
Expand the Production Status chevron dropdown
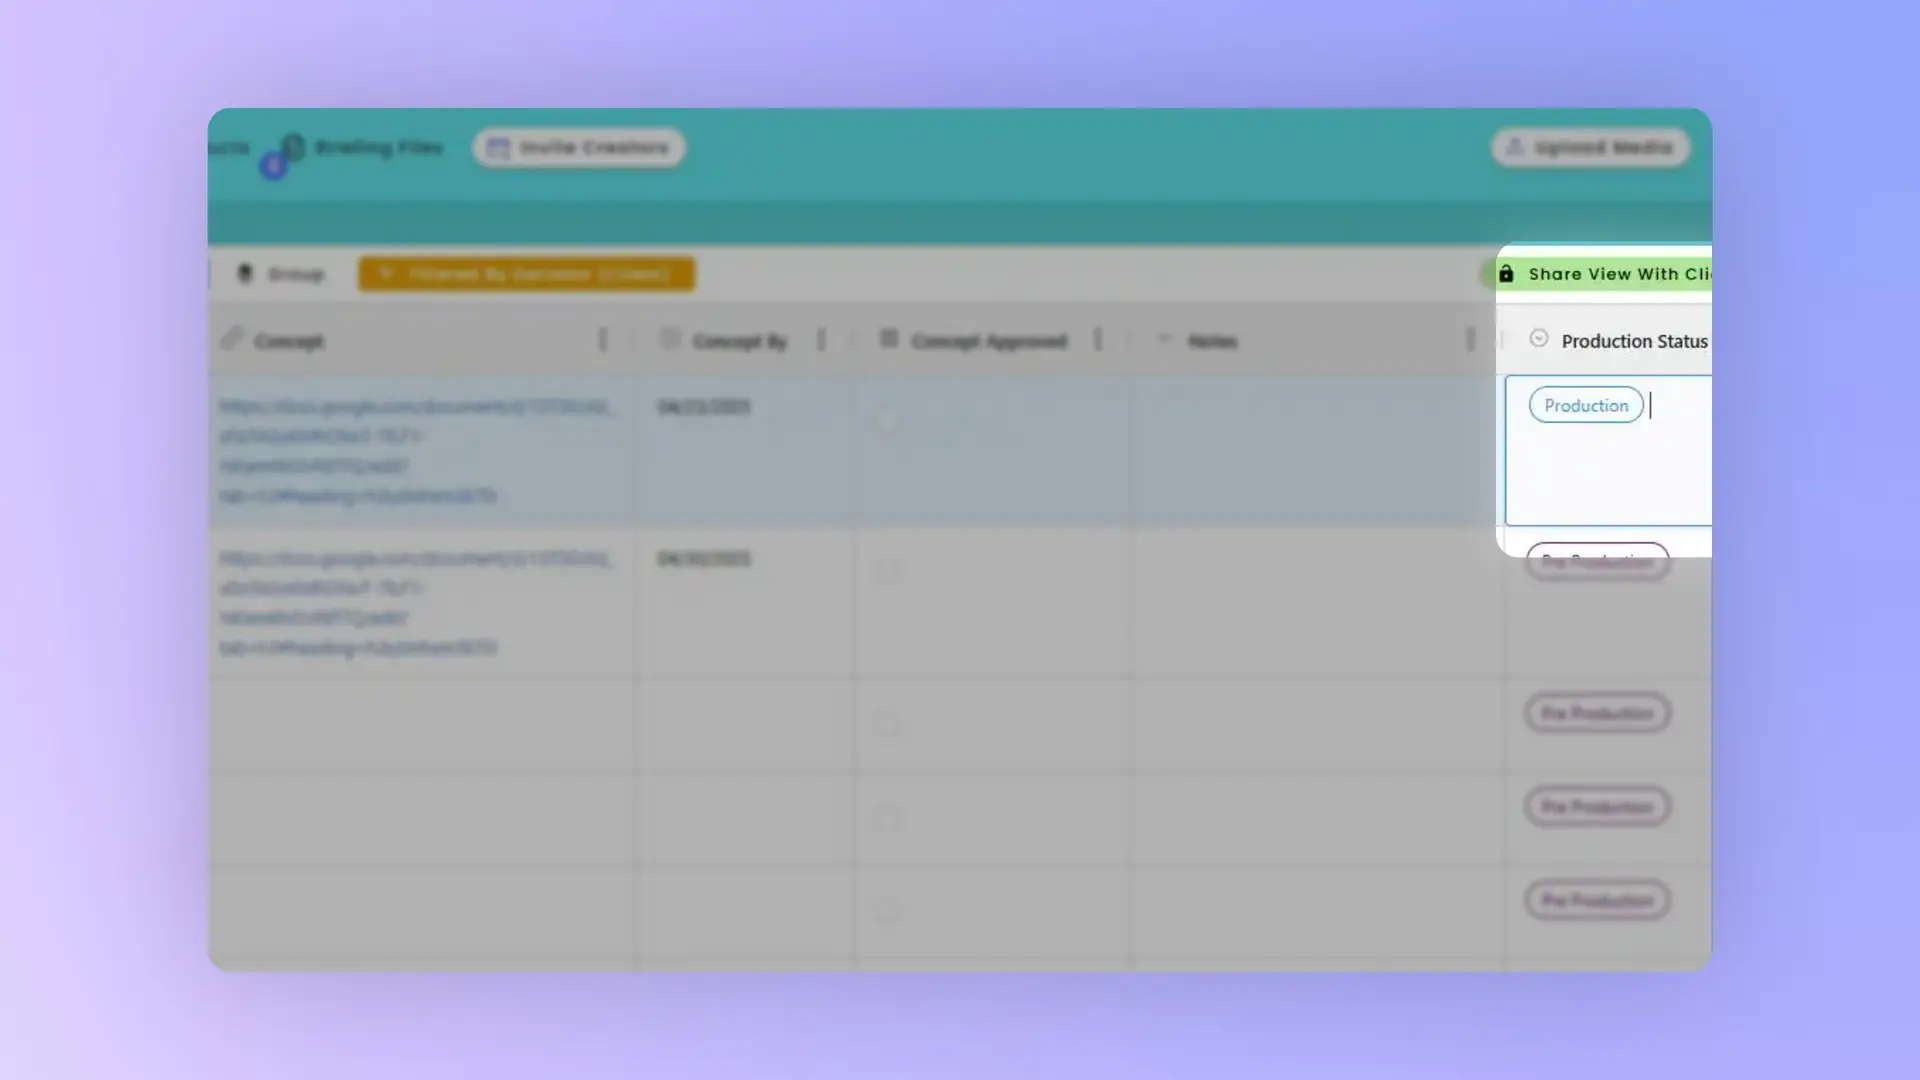[1539, 339]
